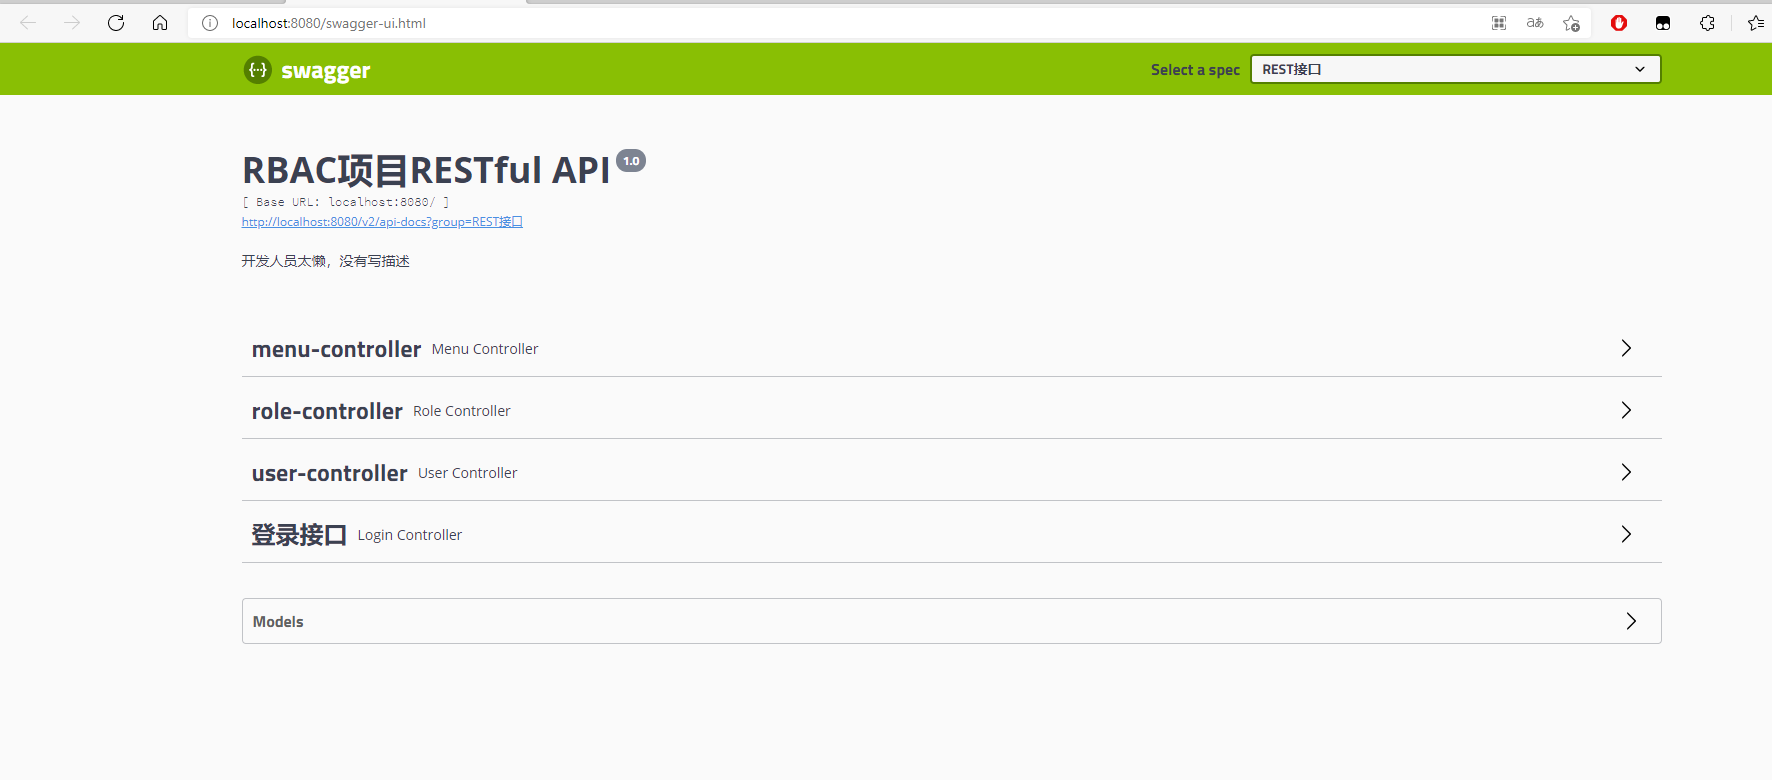The height and width of the screenshot is (780, 1772).
Task: Click the dropdown arrow of the spec selector
Action: [x=1640, y=69]
